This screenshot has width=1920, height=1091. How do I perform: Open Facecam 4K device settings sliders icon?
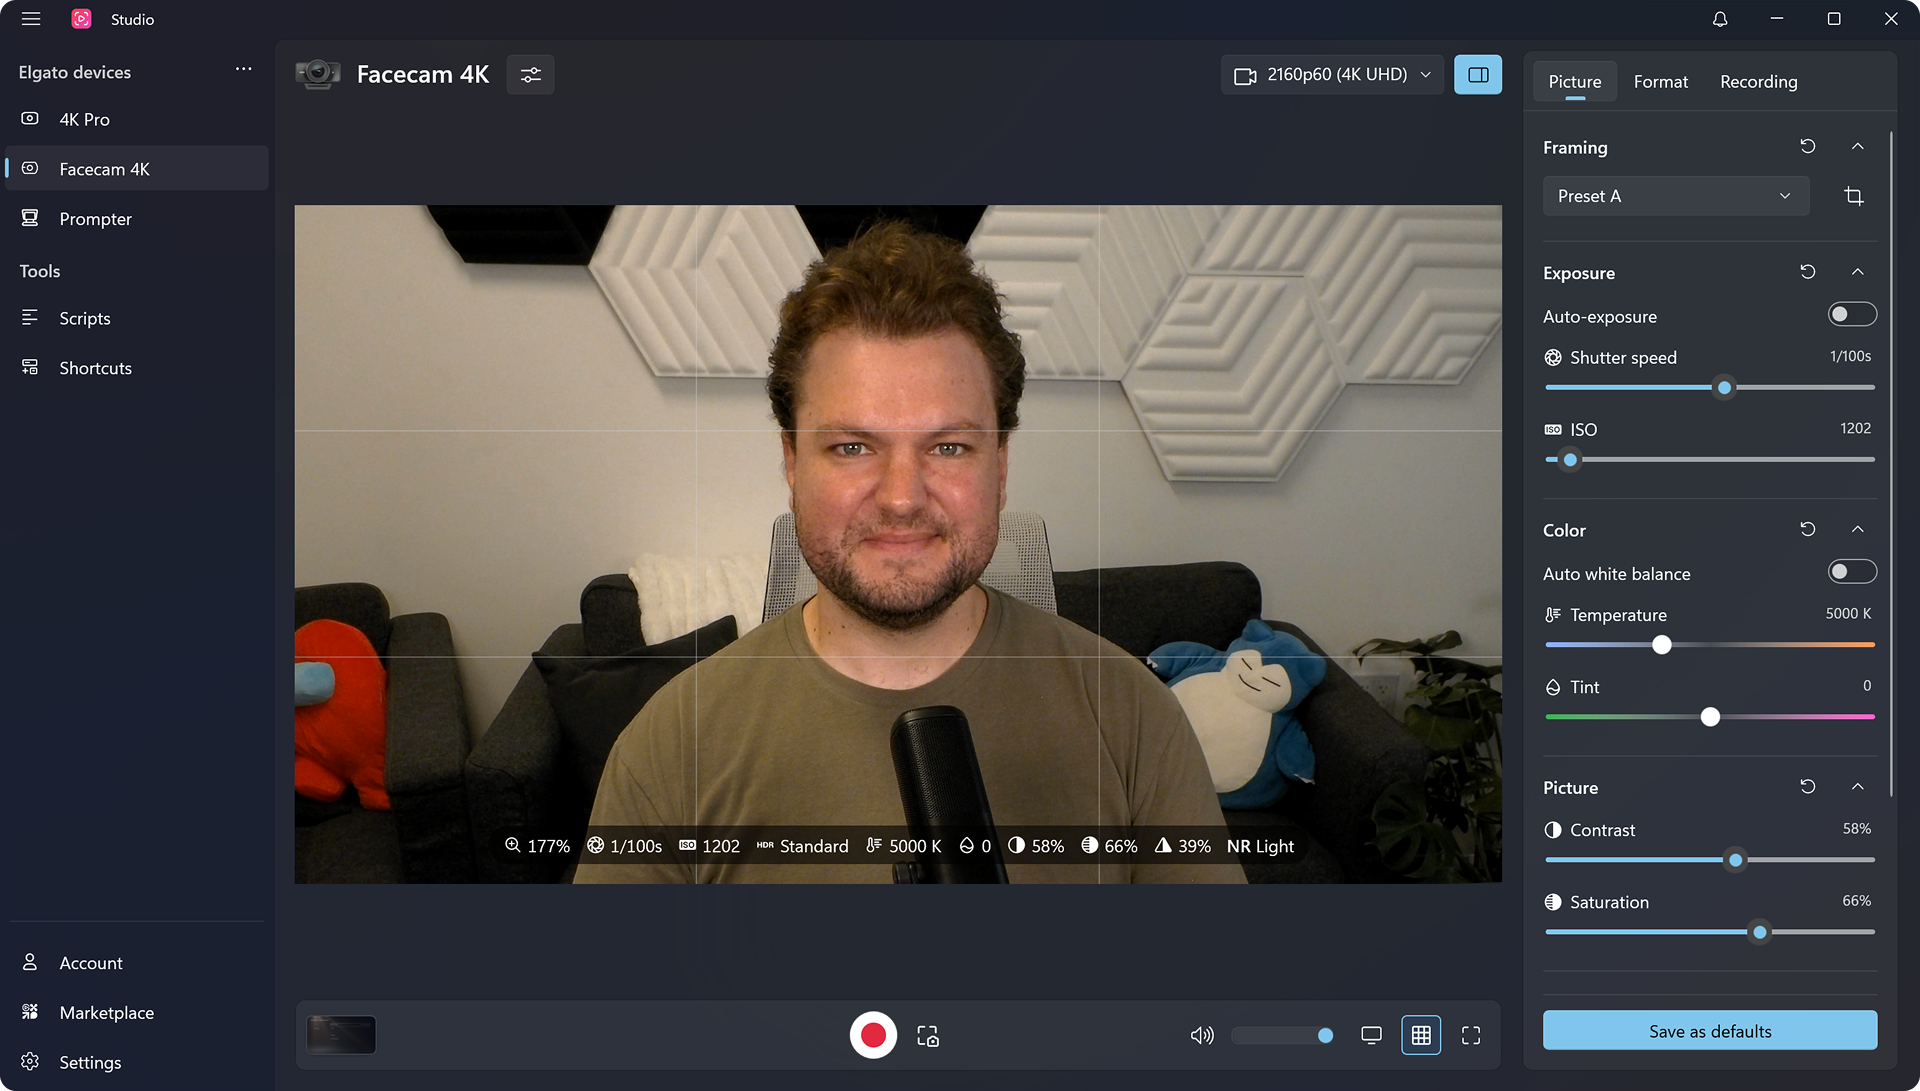[531, 75]
